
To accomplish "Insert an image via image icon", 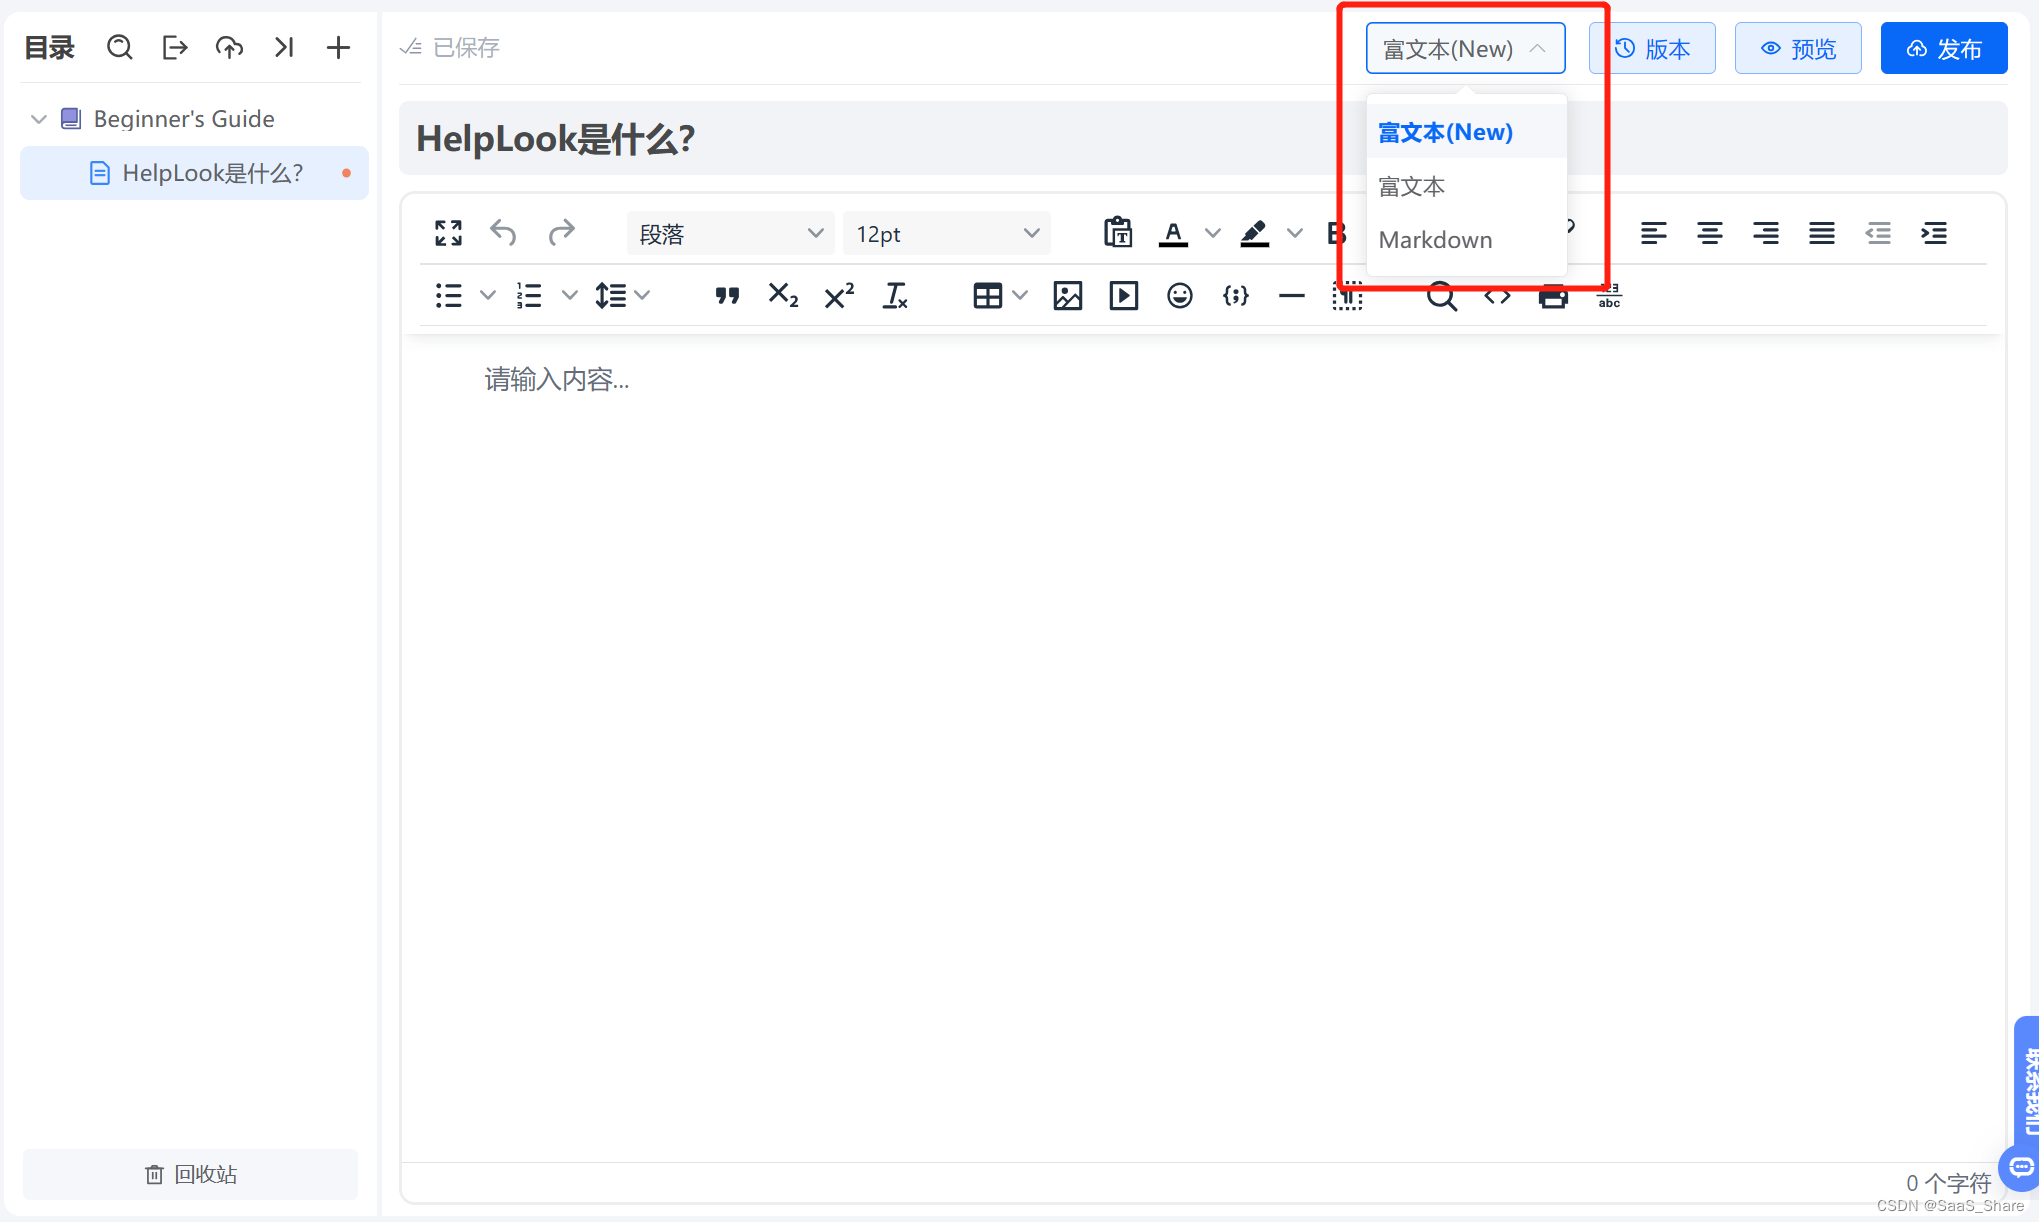I will click(x=1067, y=296).
